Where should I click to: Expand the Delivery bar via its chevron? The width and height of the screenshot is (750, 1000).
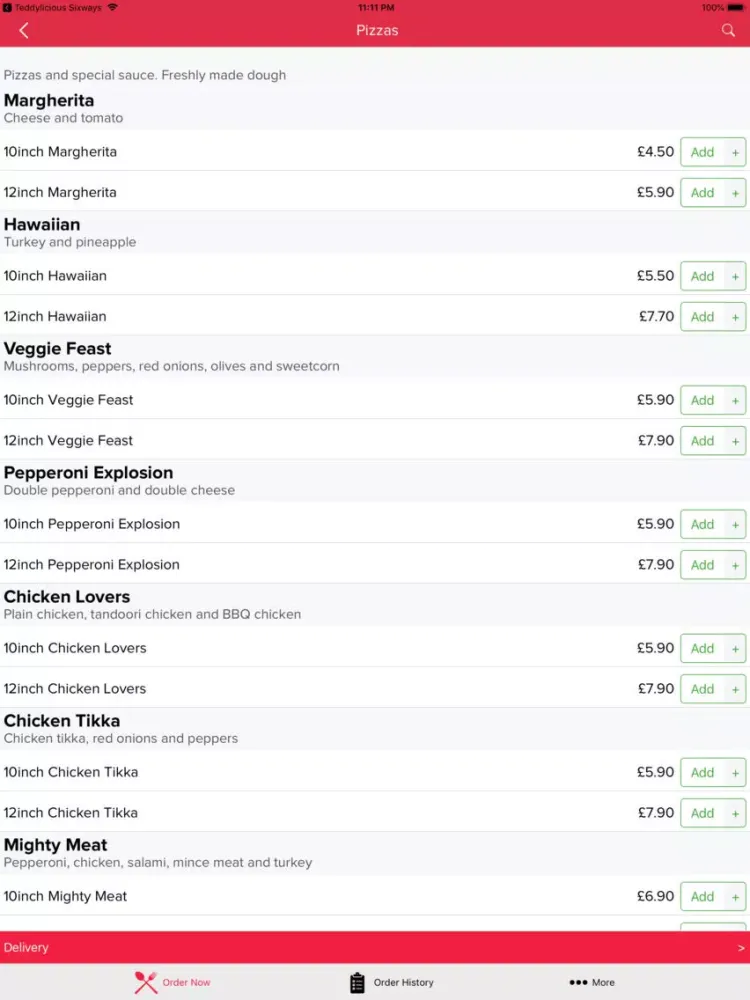click(740, 947)
